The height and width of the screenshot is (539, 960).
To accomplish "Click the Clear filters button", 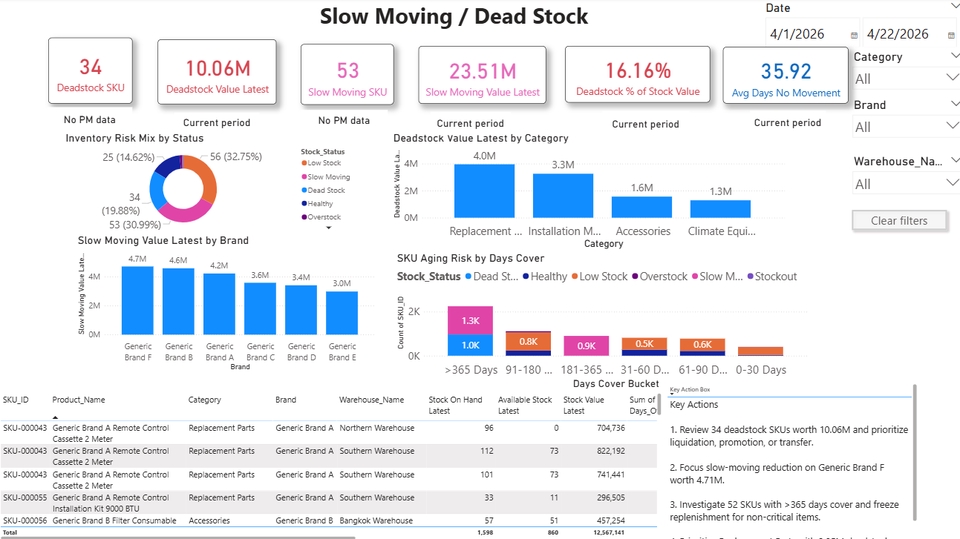I will click(x=899, y=220).
